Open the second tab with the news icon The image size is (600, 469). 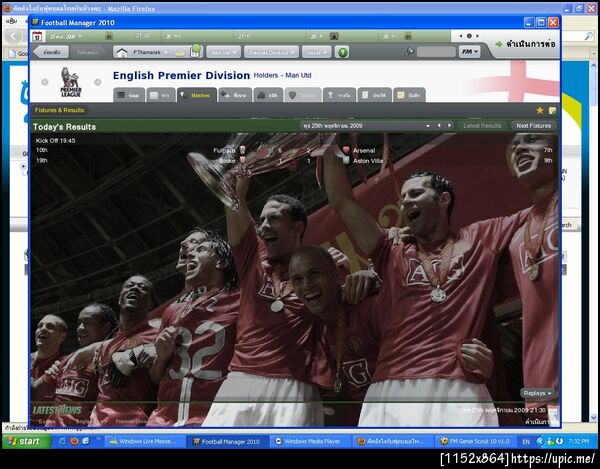pyautogui.click(x=161, y=95)
